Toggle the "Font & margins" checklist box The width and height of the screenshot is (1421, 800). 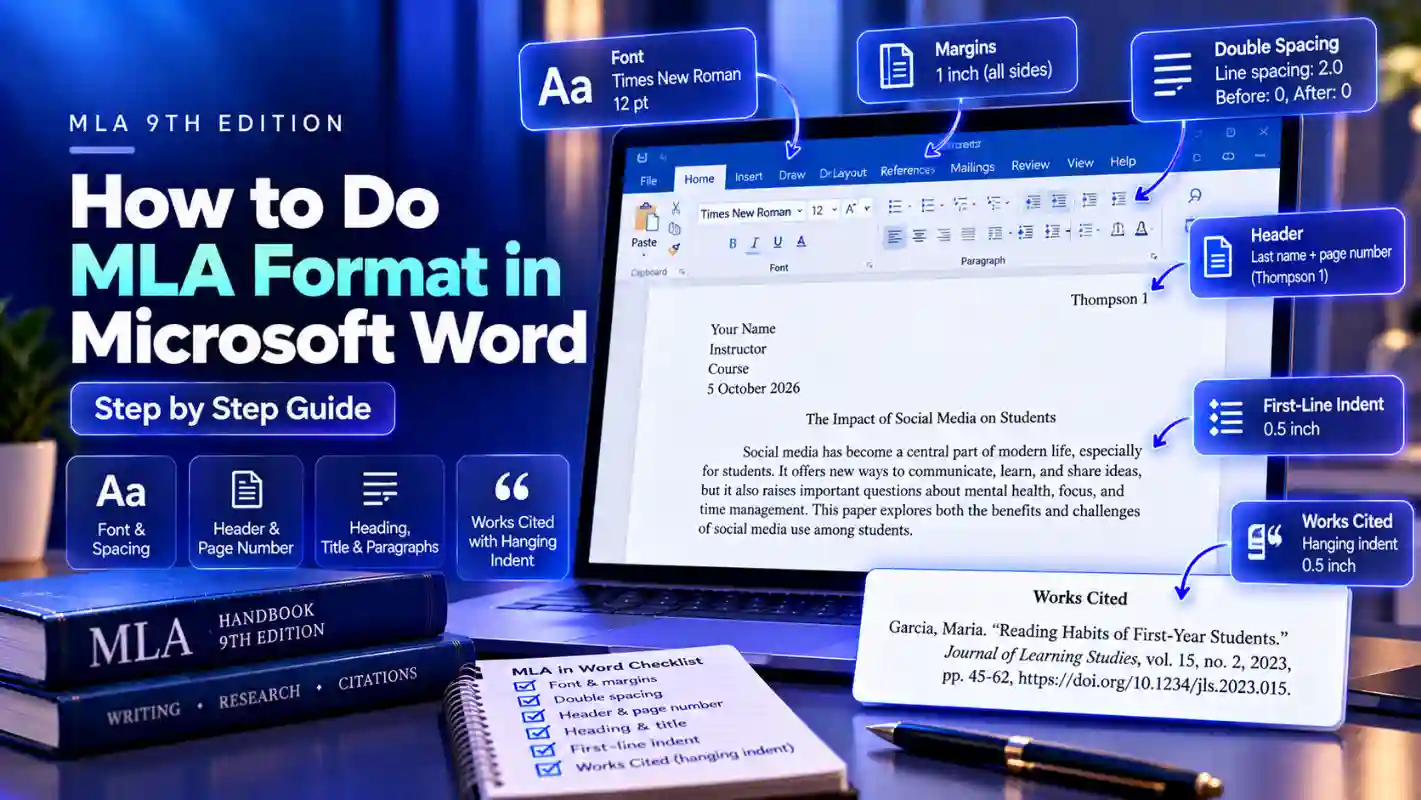[524, 686]
